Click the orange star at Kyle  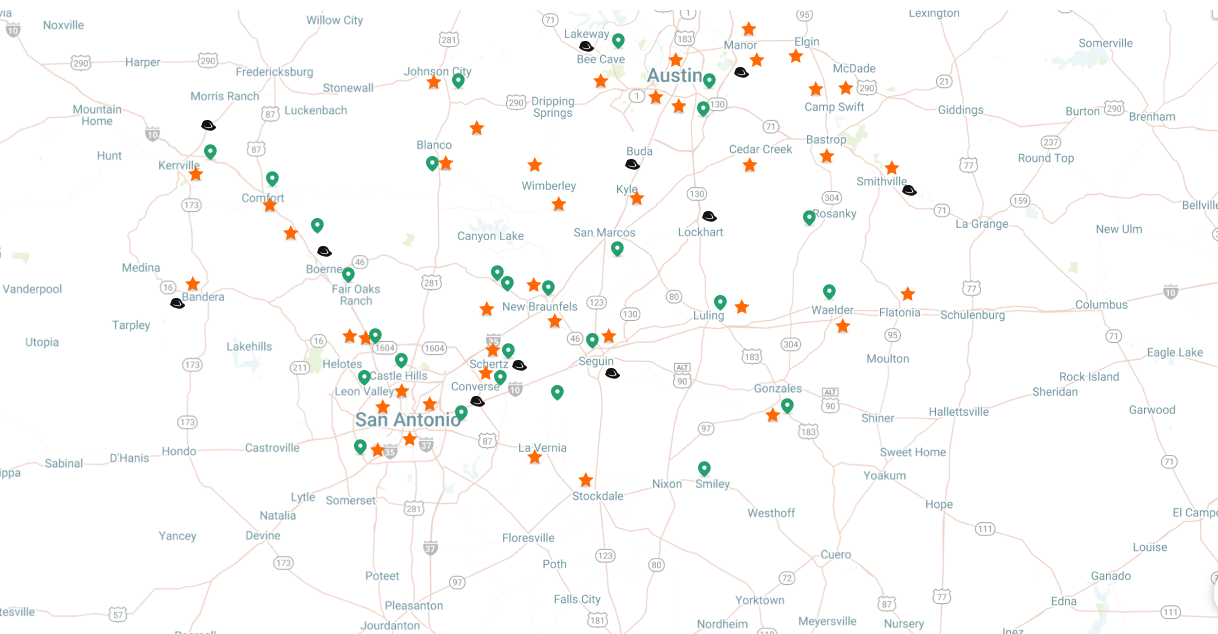(637, 199)
